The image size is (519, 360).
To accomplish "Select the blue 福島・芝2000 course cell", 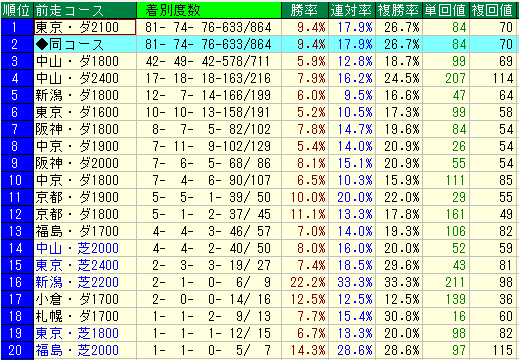I will [85, 350].
